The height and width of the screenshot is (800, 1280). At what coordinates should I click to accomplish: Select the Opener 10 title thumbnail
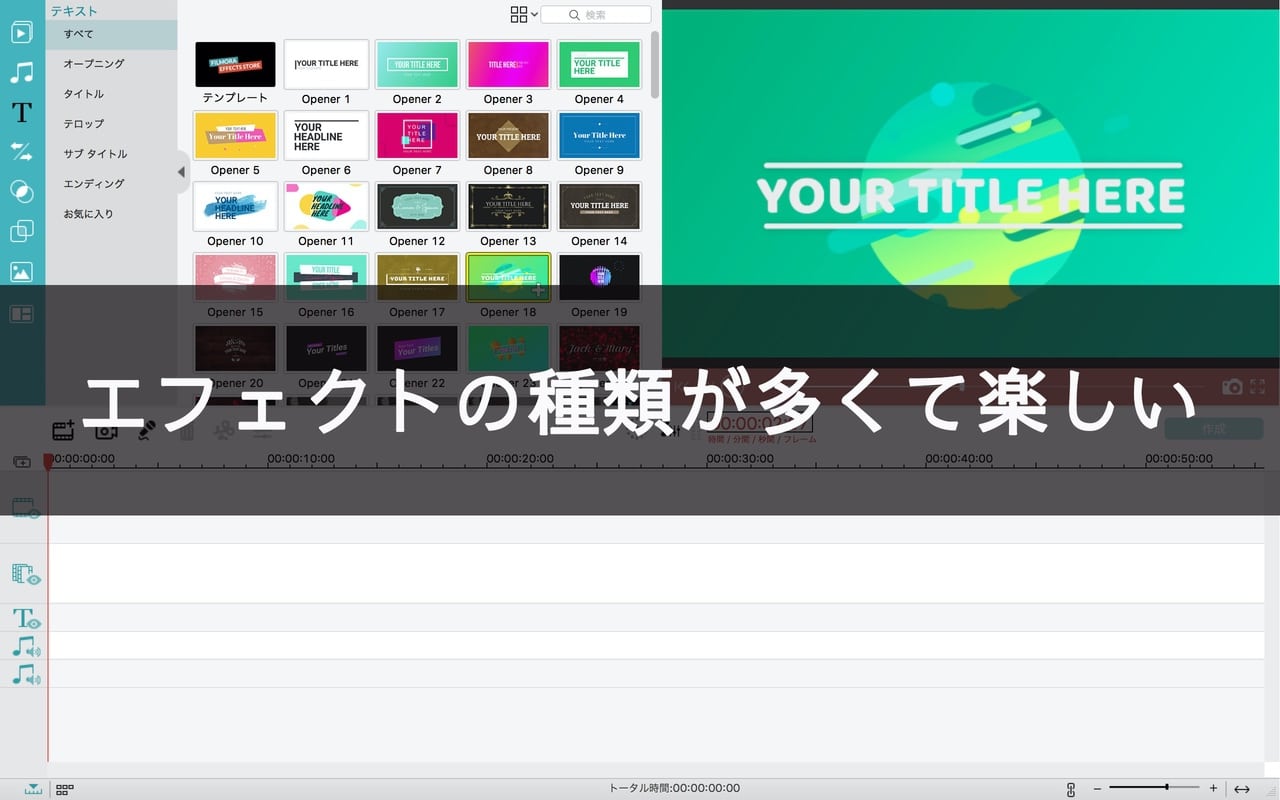235,206
